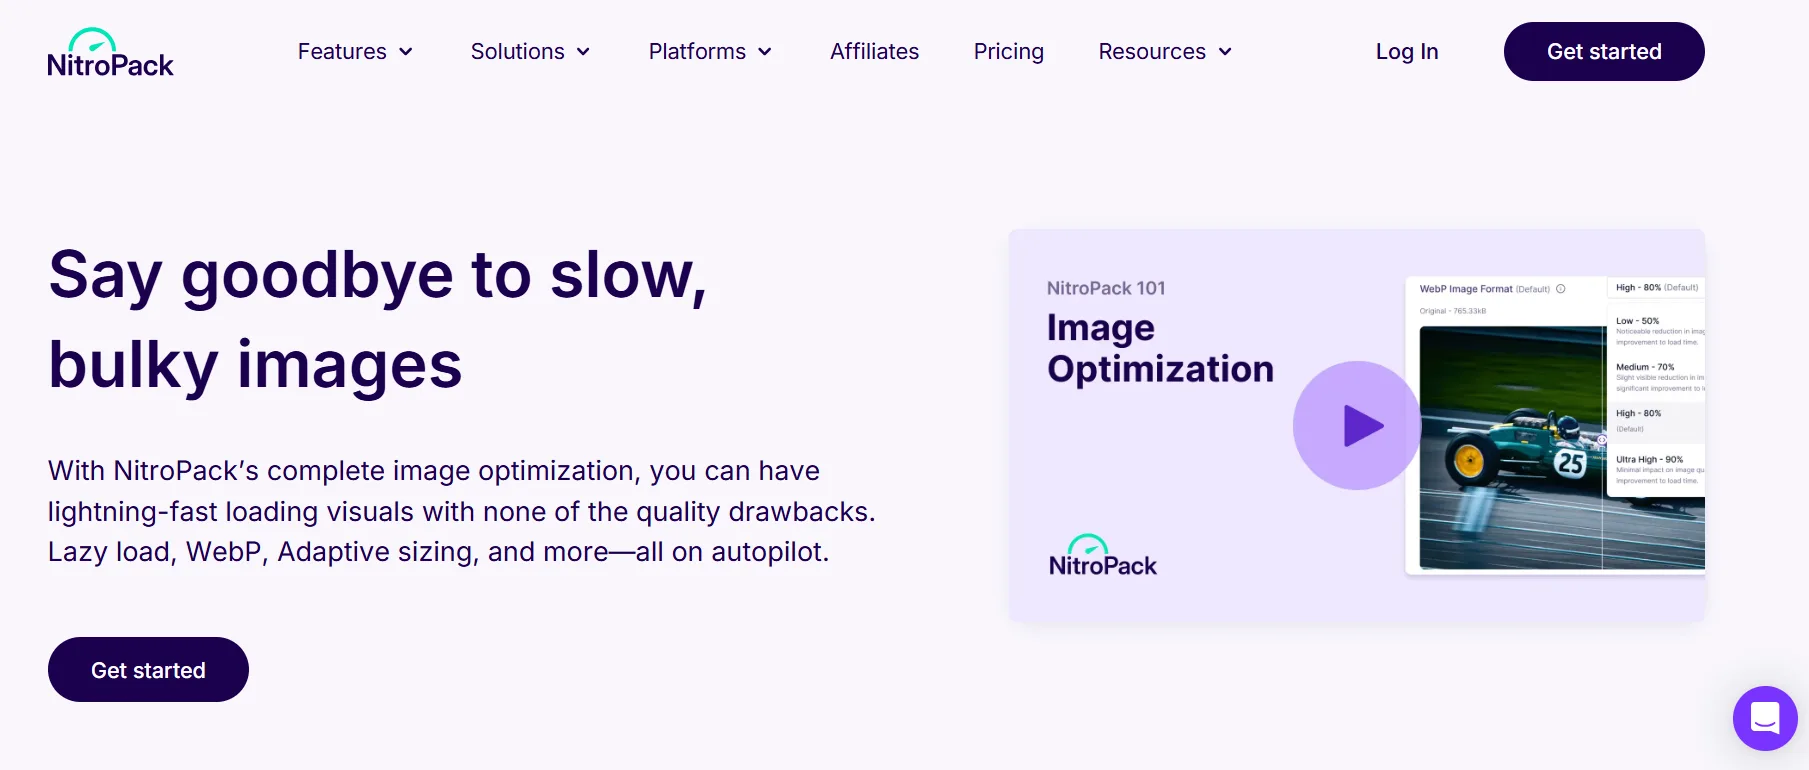Click 'Low - 50%' option in preview
Screen dimensions: 1809x770
(1637, 321)
